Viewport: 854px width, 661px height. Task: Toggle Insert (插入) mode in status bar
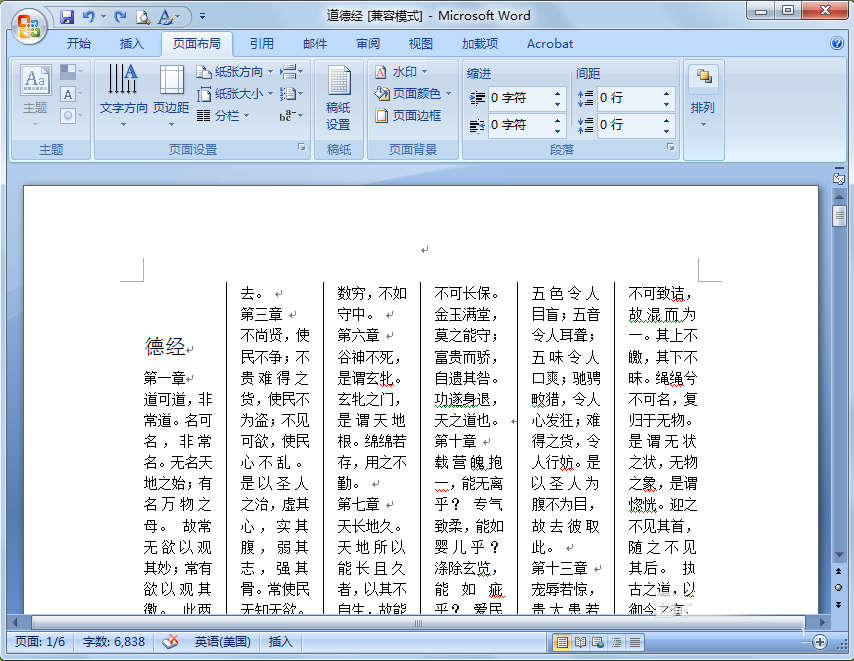point(281,642)
